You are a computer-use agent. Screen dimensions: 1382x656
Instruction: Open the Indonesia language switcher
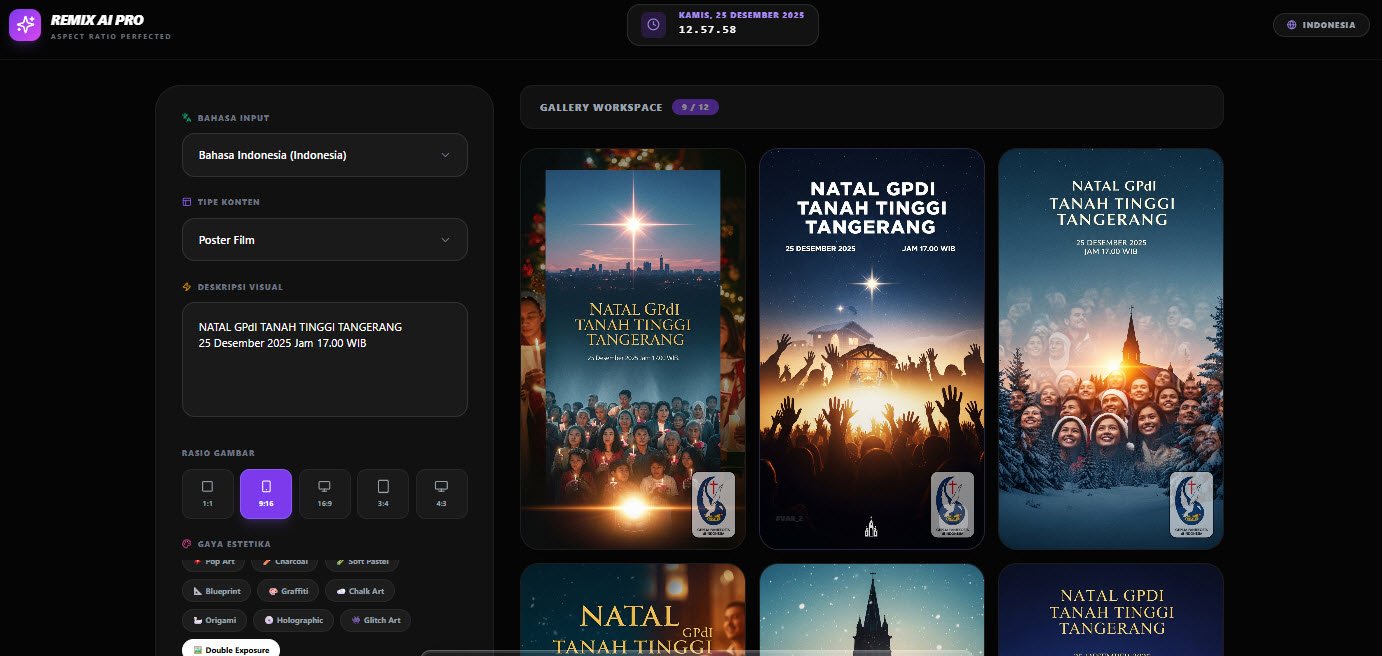point(1321,25)
